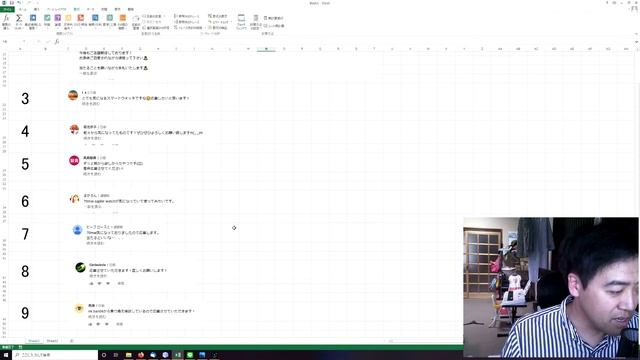Click Trace Dependents
Viewport: 640px width, 360px height.
187,22
